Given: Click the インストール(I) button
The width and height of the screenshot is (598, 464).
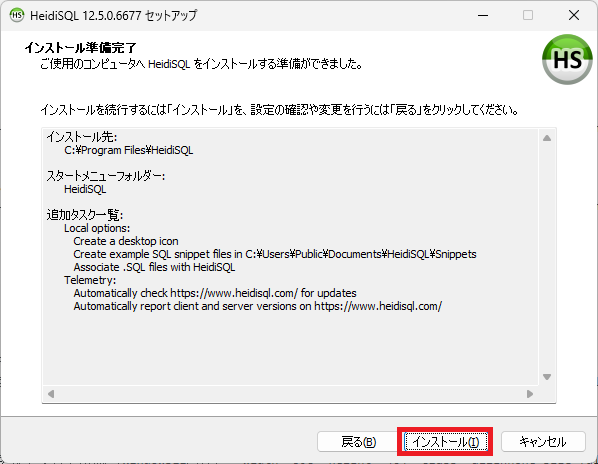Looking at the screenshot, I should tap(445, 442).
